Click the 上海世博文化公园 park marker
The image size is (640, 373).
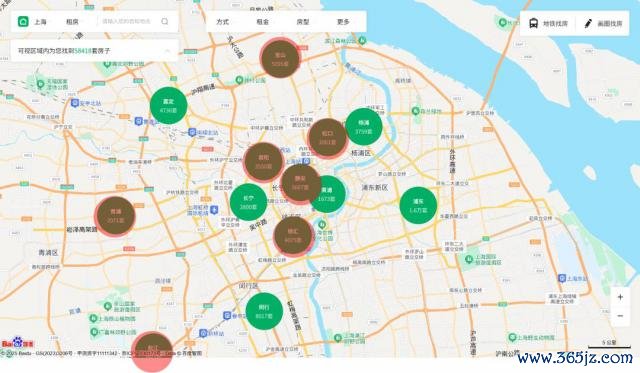click(322, 224)
